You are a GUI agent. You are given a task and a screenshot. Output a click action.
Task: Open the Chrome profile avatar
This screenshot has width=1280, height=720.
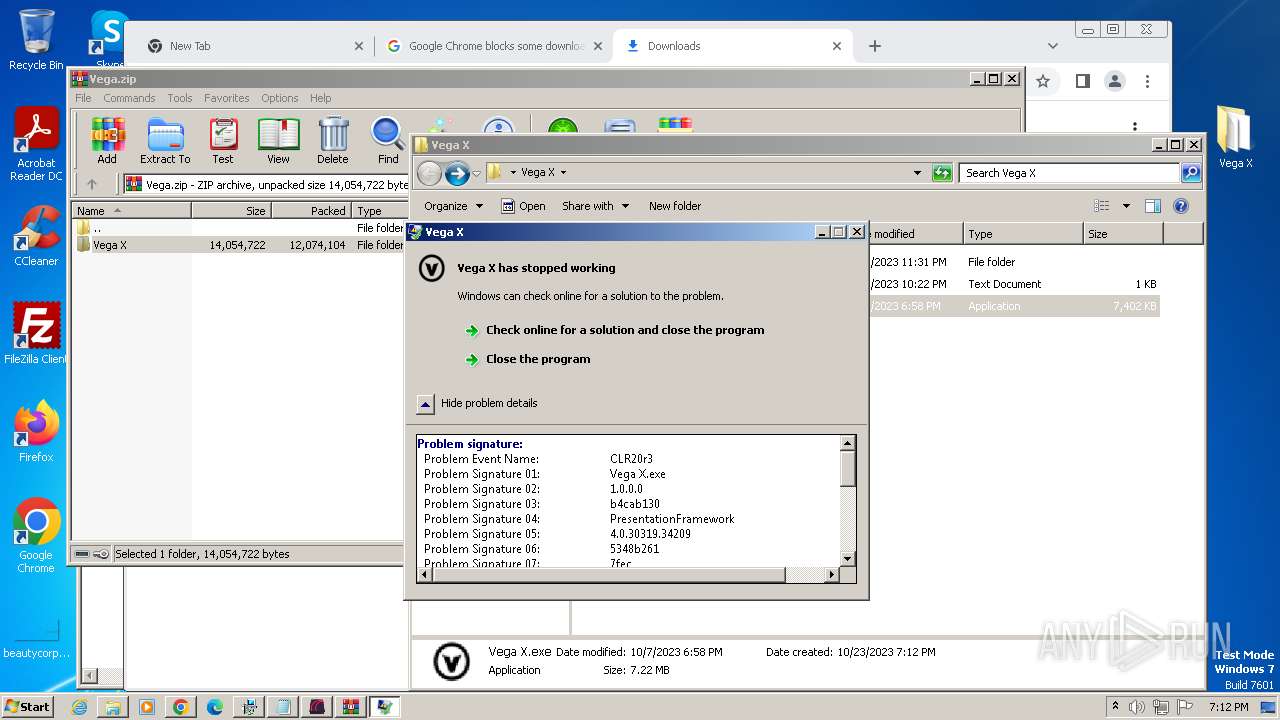[1115, 81]
